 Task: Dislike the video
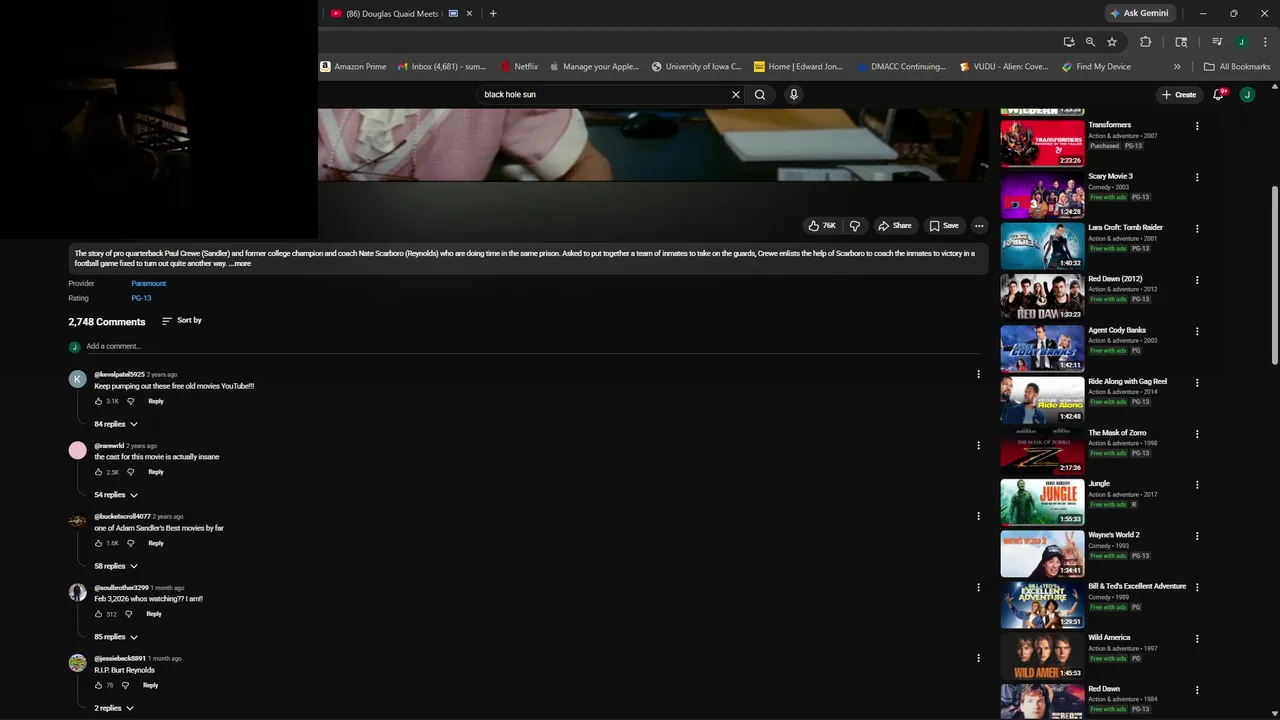(x=854, y=226)
